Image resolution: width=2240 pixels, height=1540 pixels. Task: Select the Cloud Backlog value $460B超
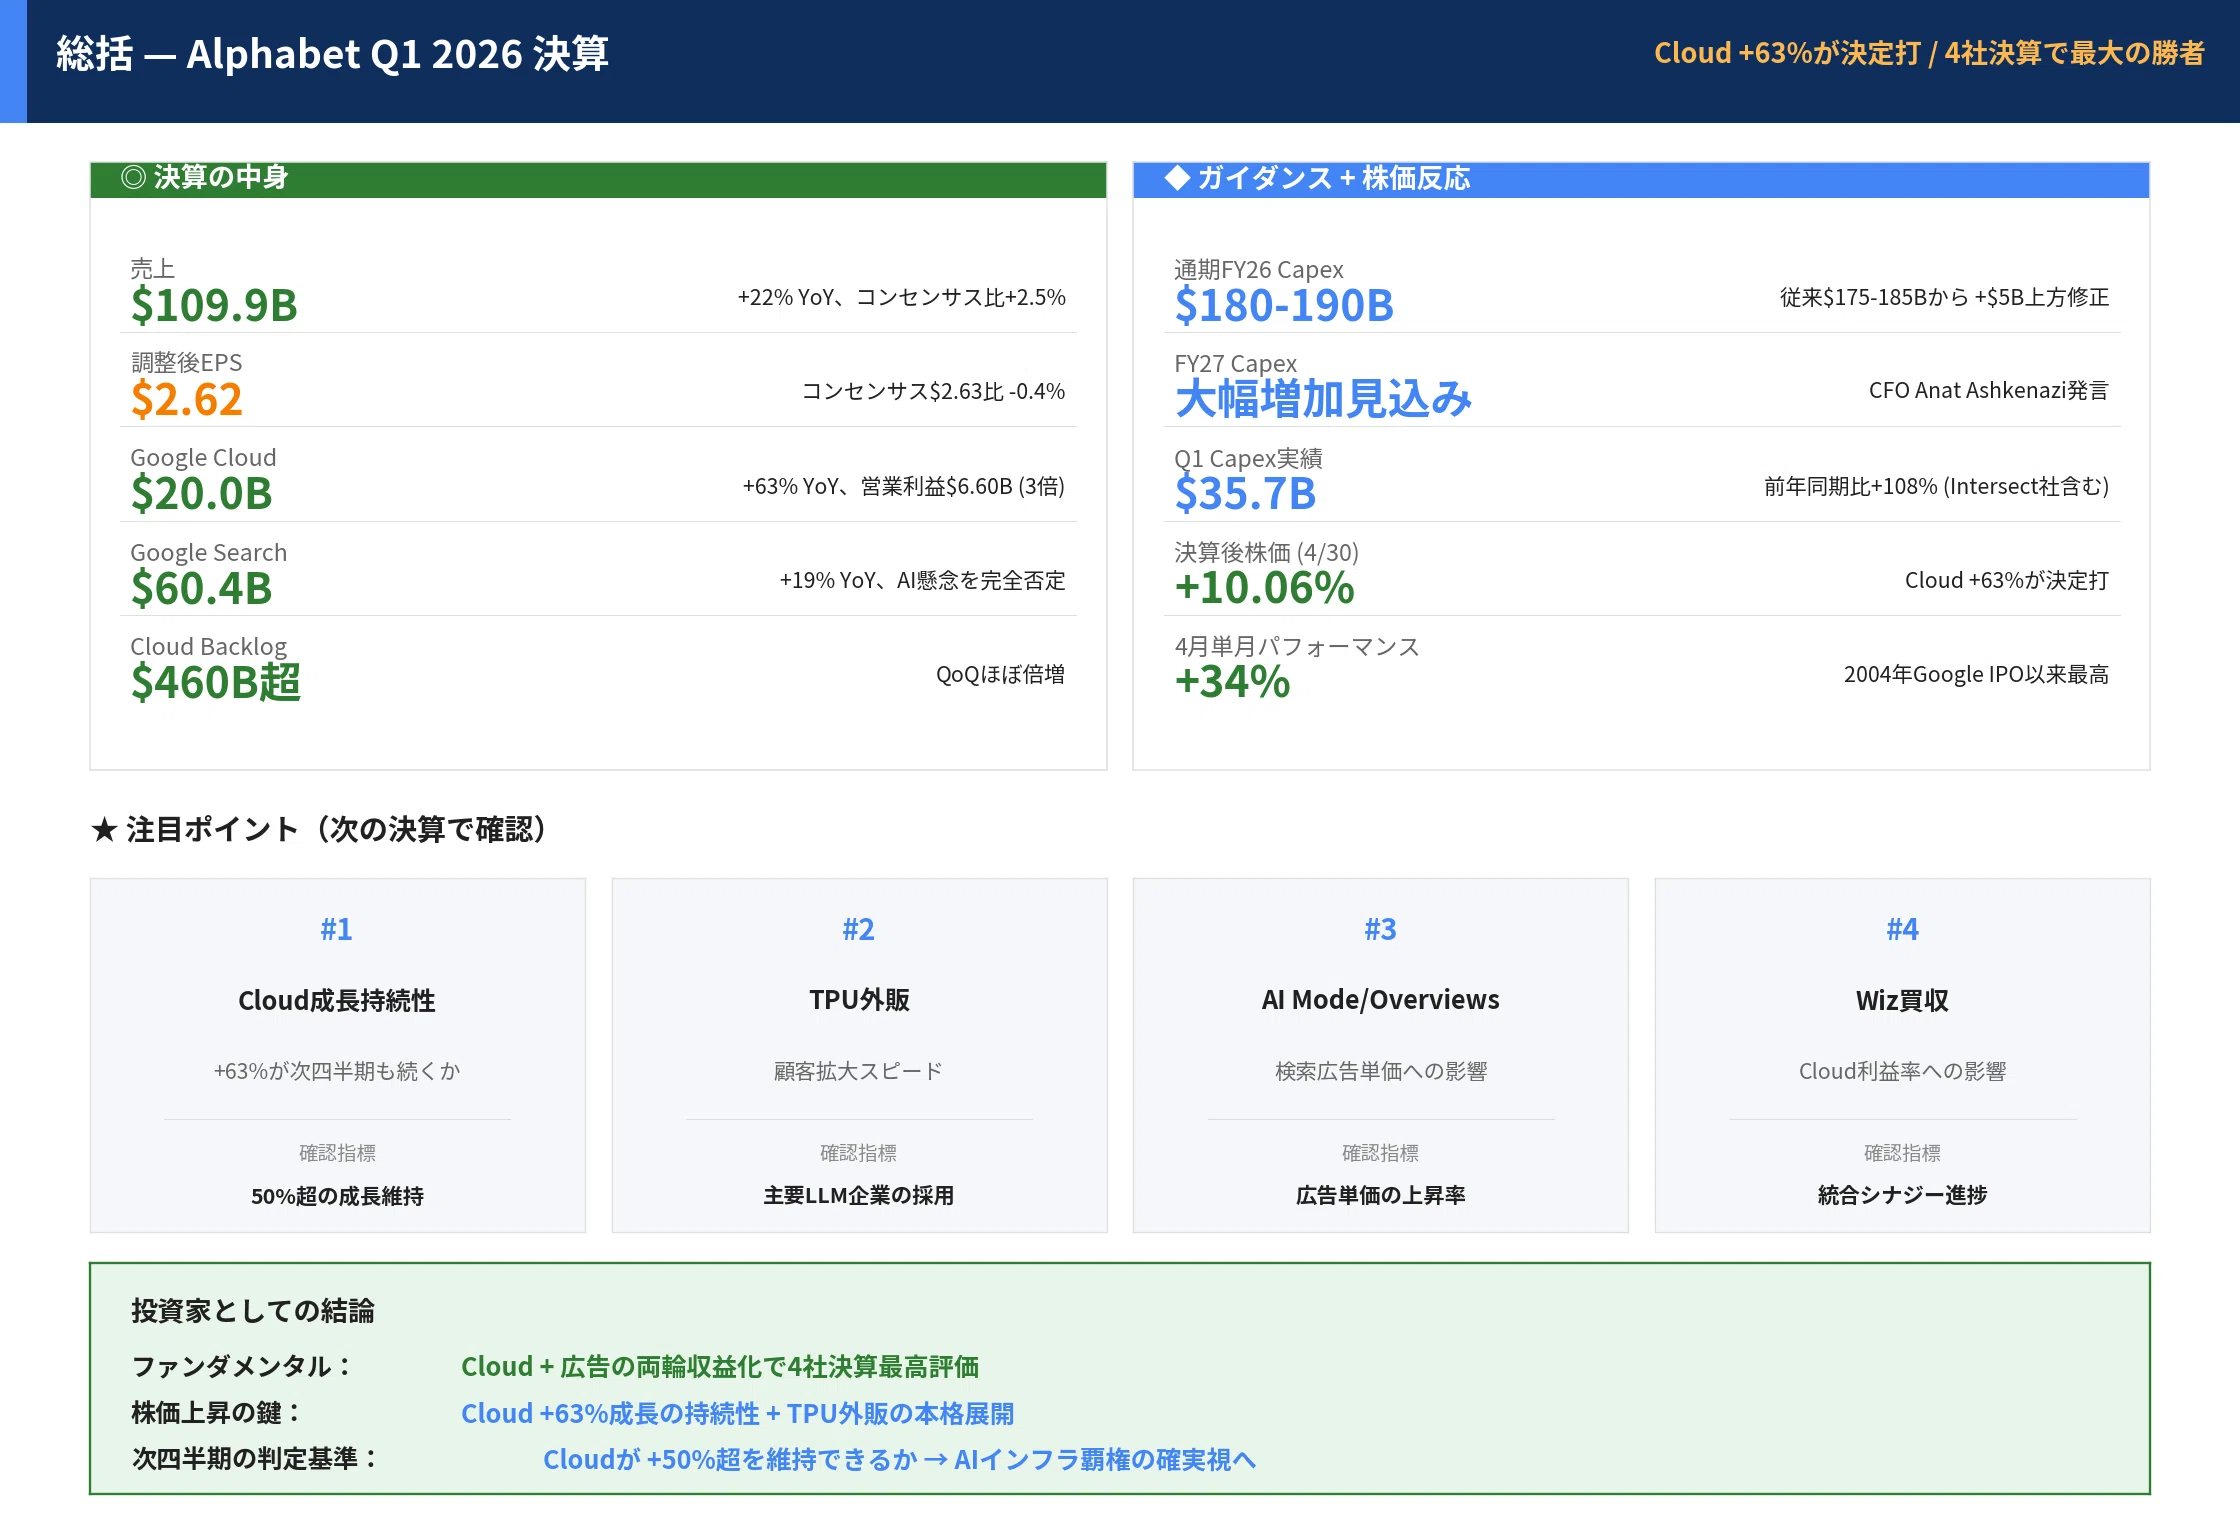pyautogui.click(x=215, y=682)
